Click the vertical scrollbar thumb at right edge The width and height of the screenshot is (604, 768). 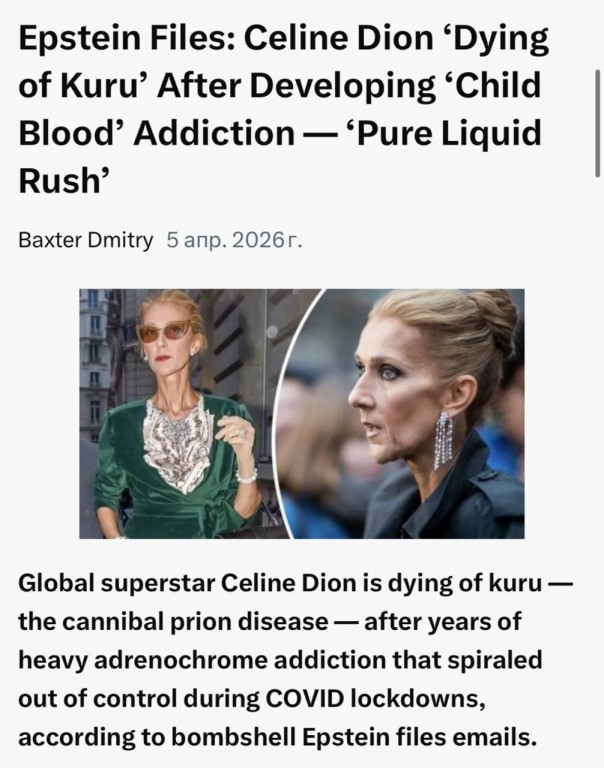(x=597, y=123)
